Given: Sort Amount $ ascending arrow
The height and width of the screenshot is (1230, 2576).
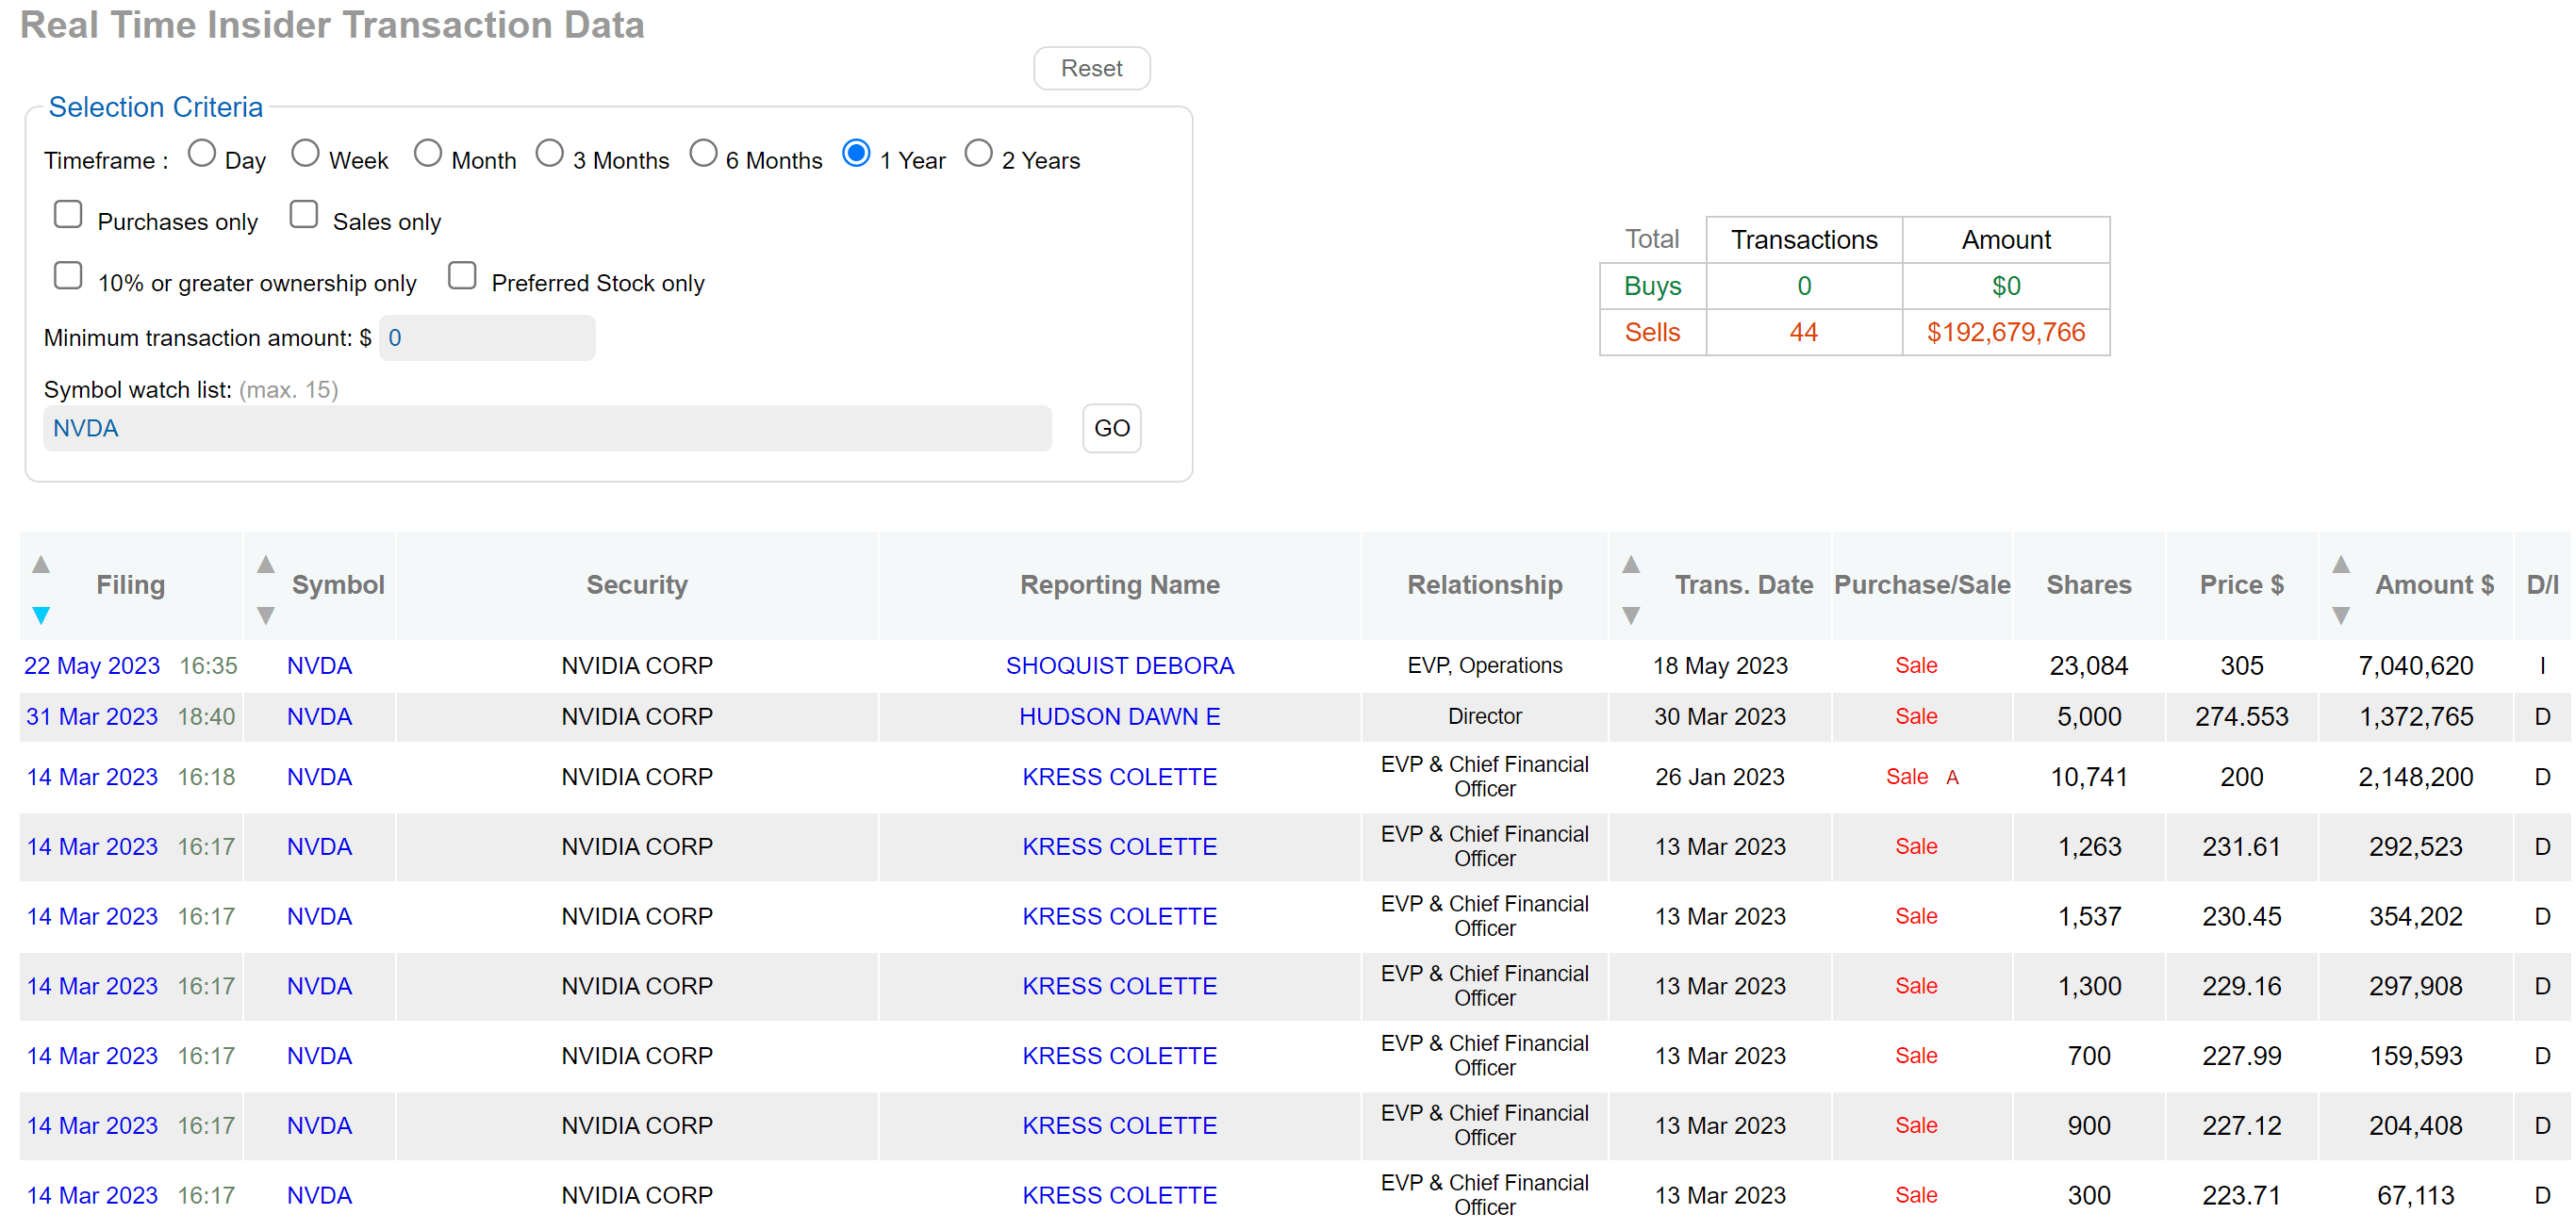Looking at the screenshot, I should [2341, 564].
